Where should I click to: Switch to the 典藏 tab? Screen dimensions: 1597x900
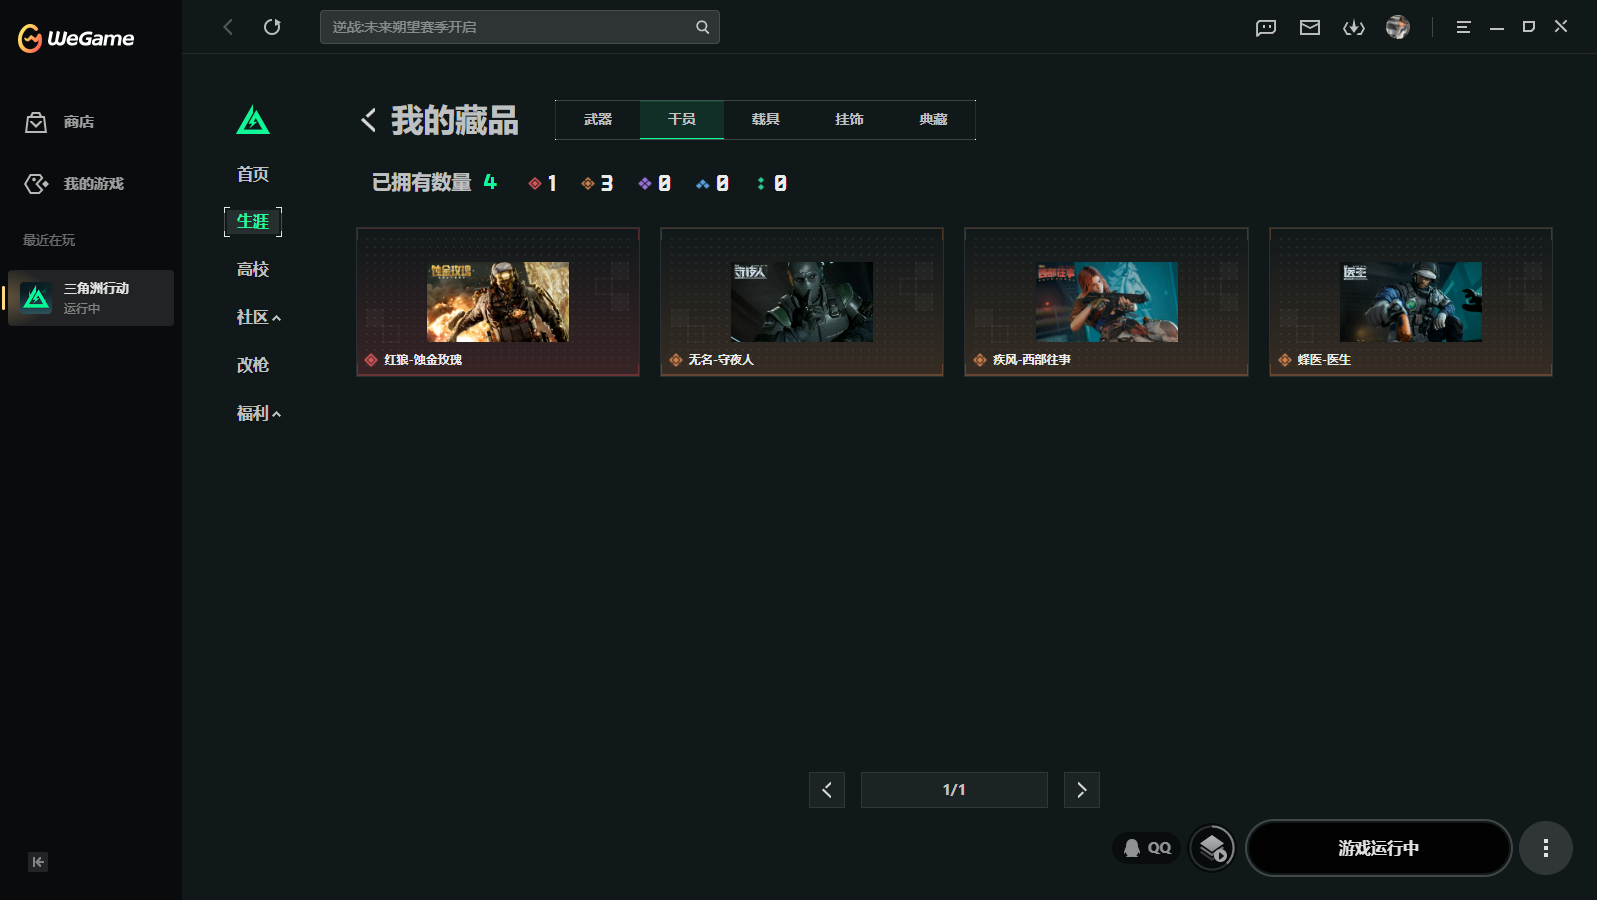[x=934, y=119]
